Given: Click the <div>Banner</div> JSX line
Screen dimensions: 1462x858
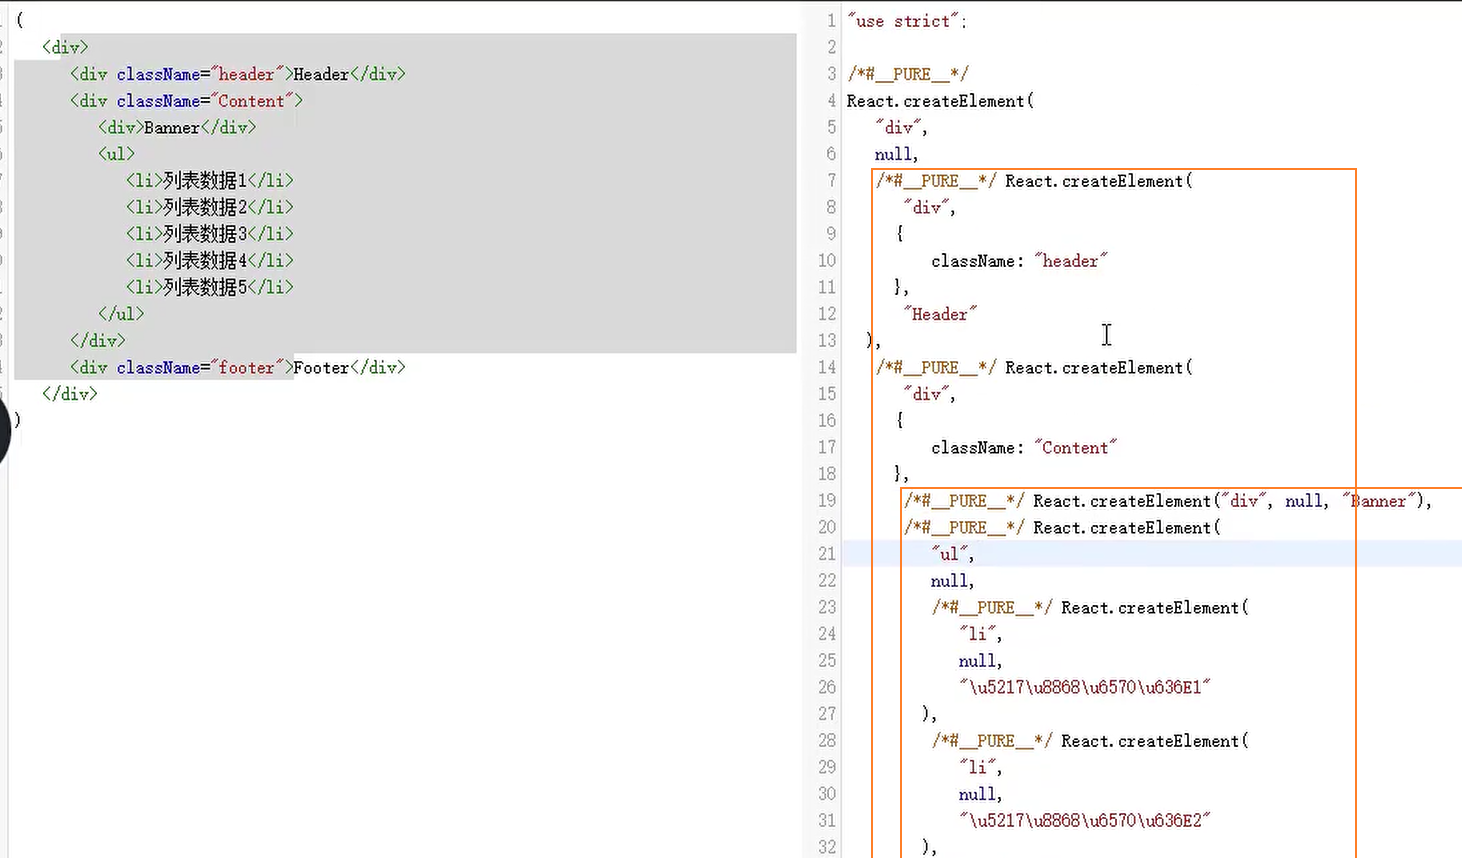Looking at the screenshot, I should click(177, 127).
